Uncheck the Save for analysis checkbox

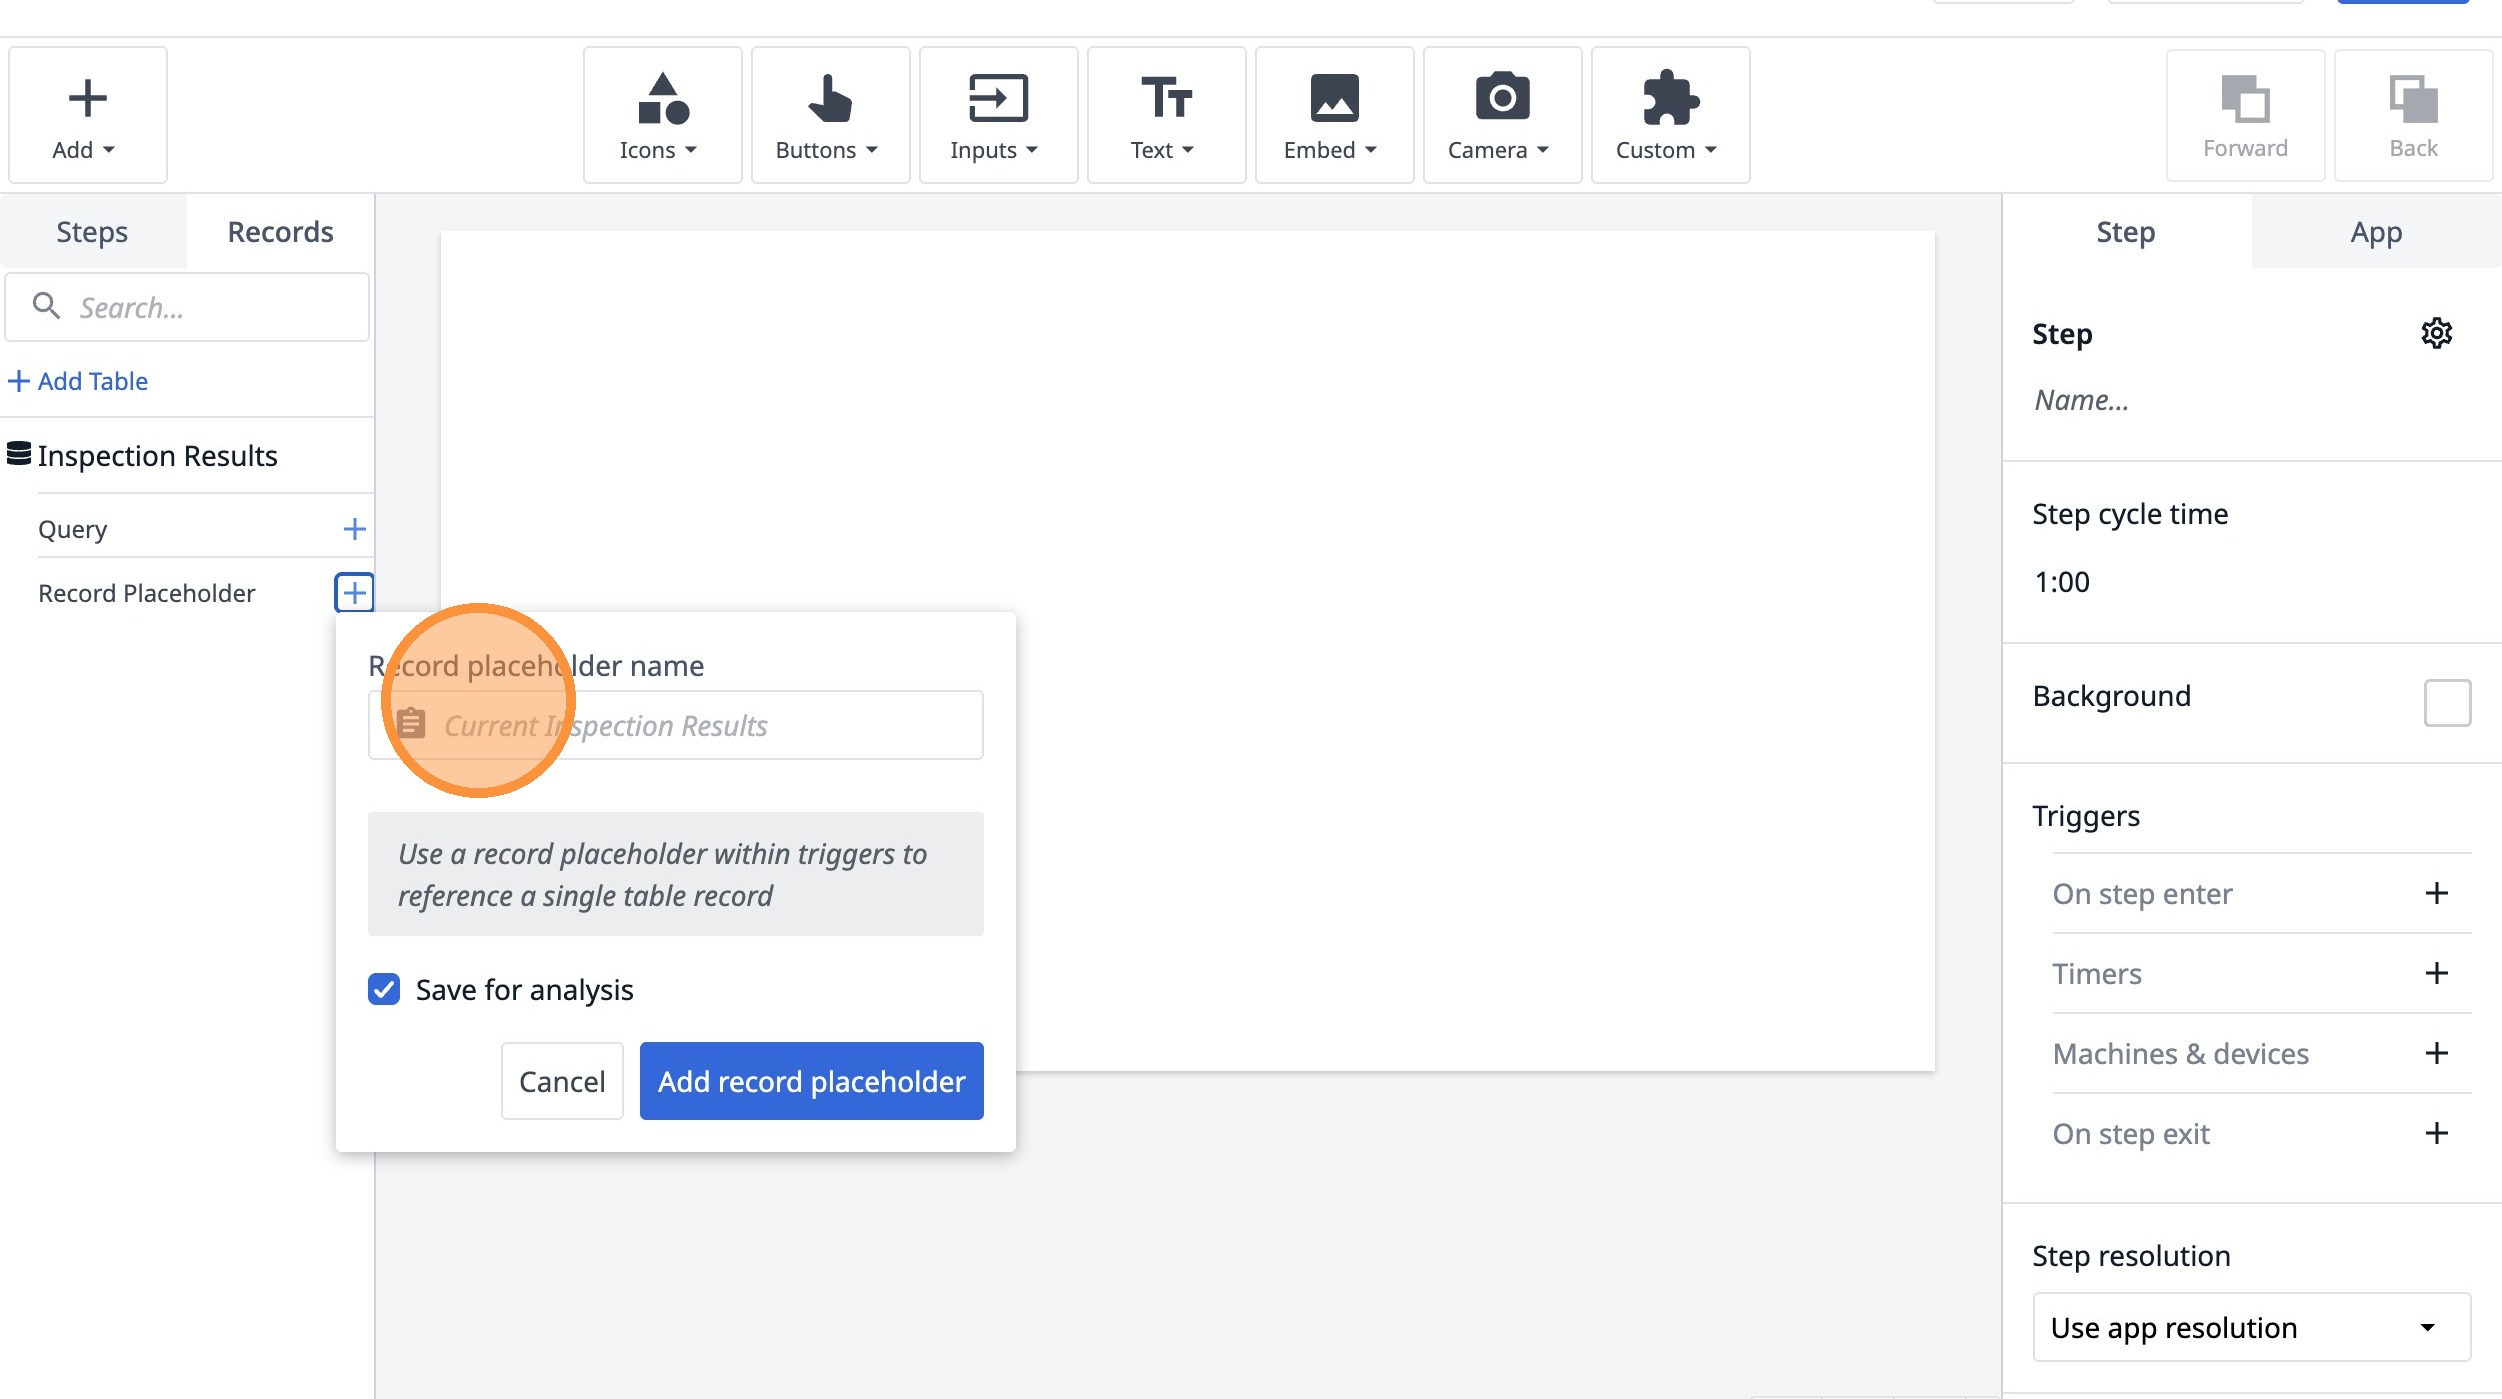[384, 989]
